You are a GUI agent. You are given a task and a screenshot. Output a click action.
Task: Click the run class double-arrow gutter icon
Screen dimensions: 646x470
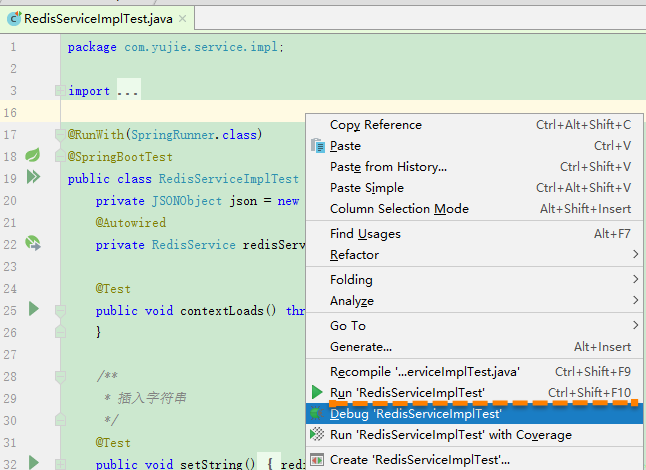(33, 177)
